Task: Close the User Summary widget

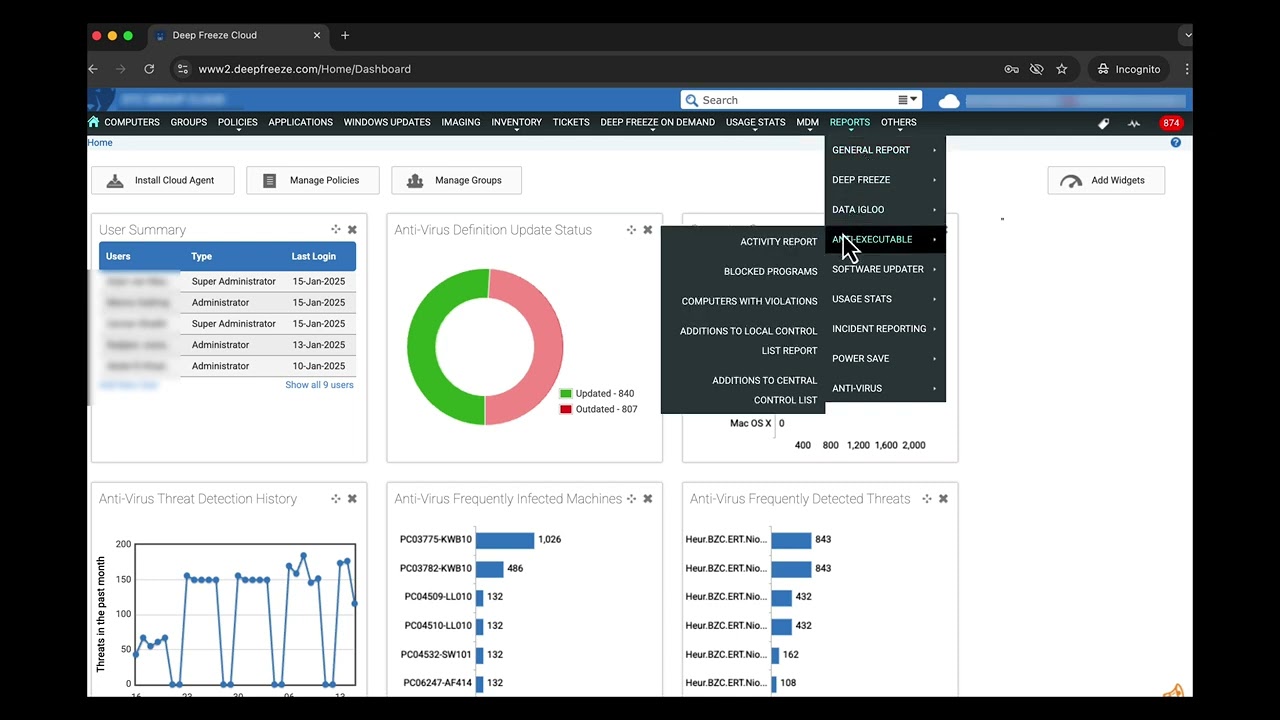Action: pos(352,230)
